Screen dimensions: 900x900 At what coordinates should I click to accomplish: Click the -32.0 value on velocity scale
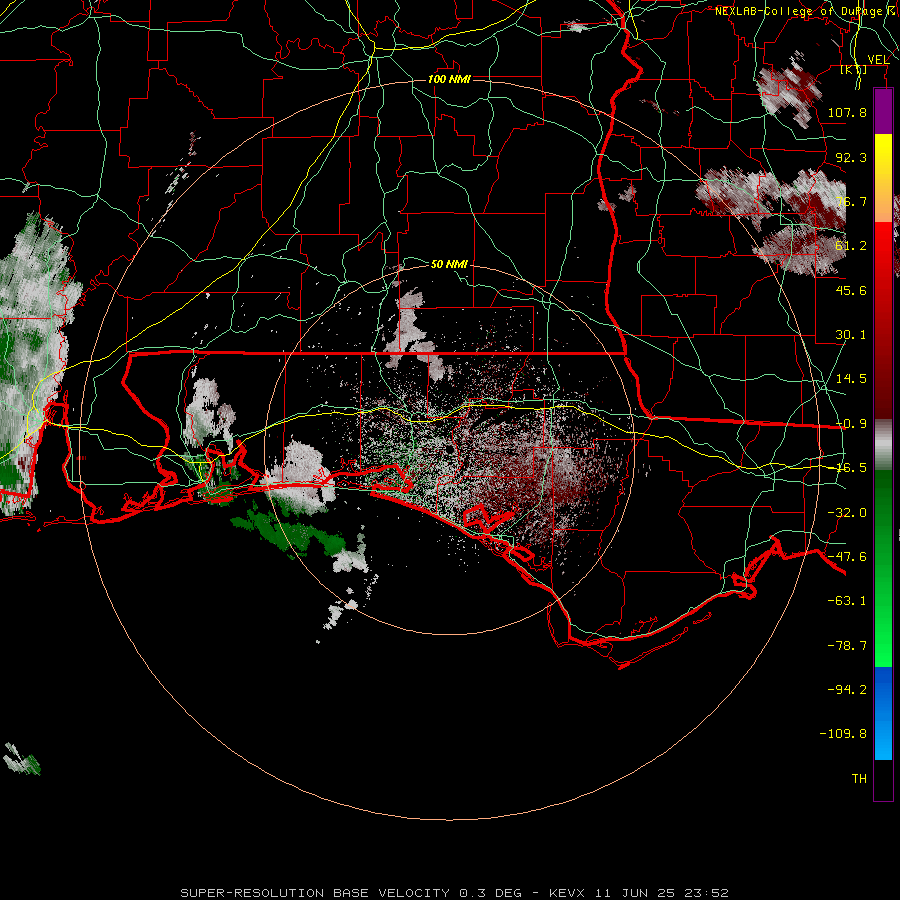pos(847,513)
